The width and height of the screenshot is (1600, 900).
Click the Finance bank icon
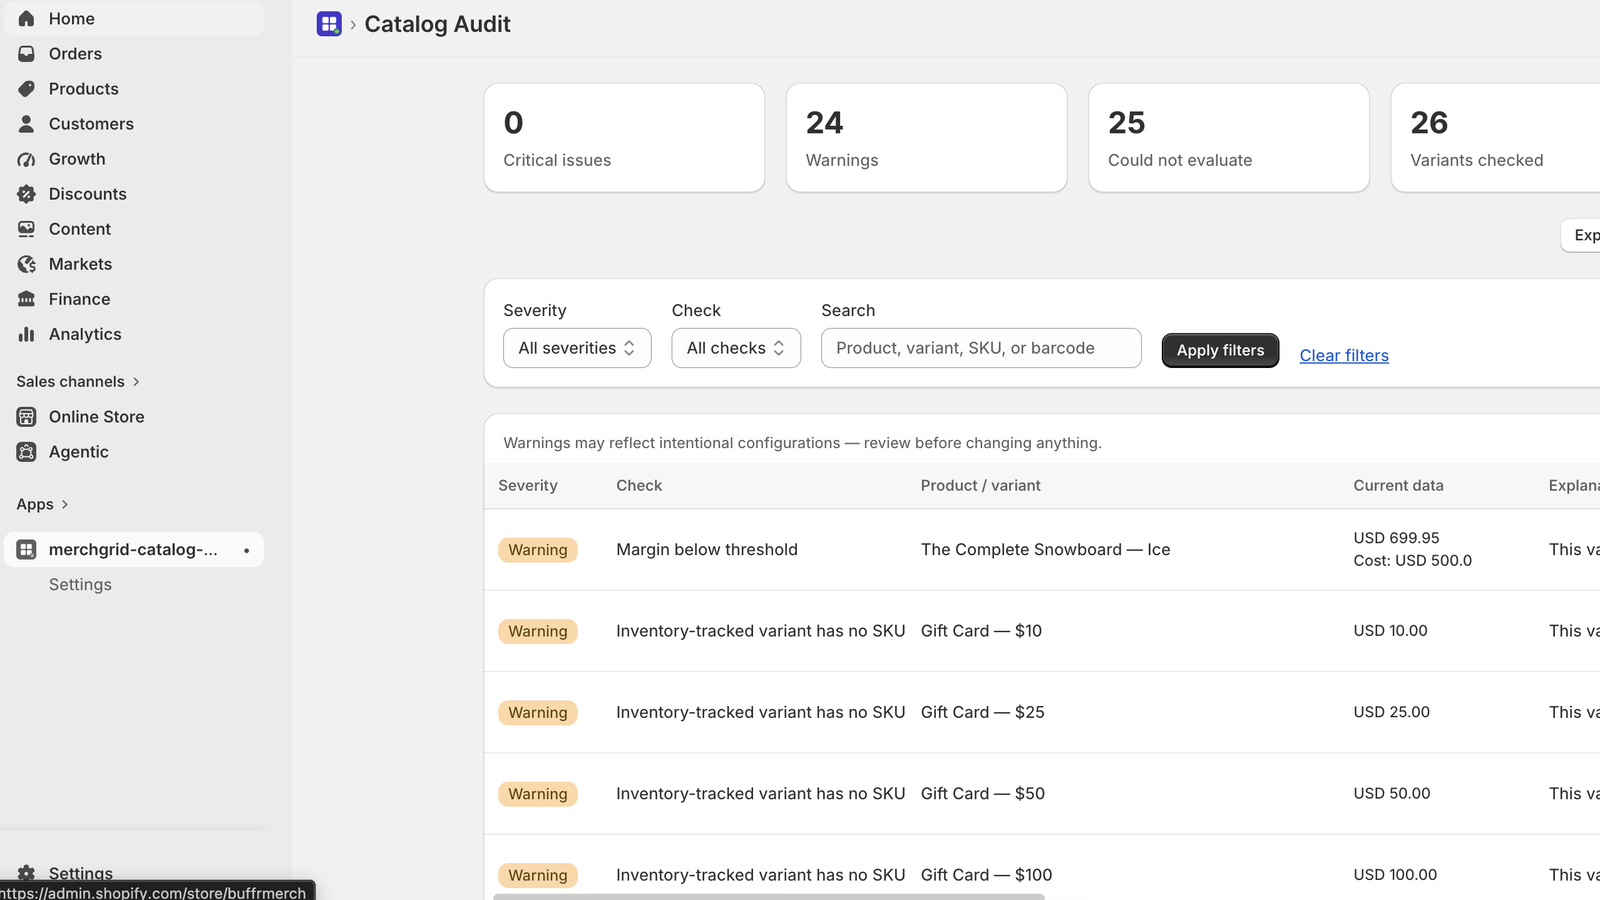27,299
